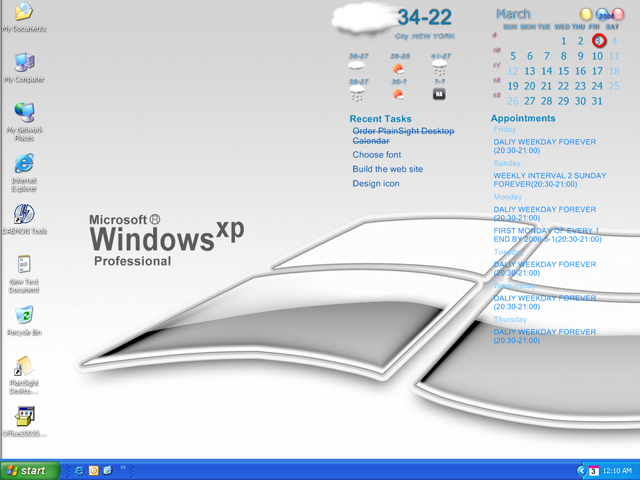
Task: Open Build the web site task
Action: point(388,169)
